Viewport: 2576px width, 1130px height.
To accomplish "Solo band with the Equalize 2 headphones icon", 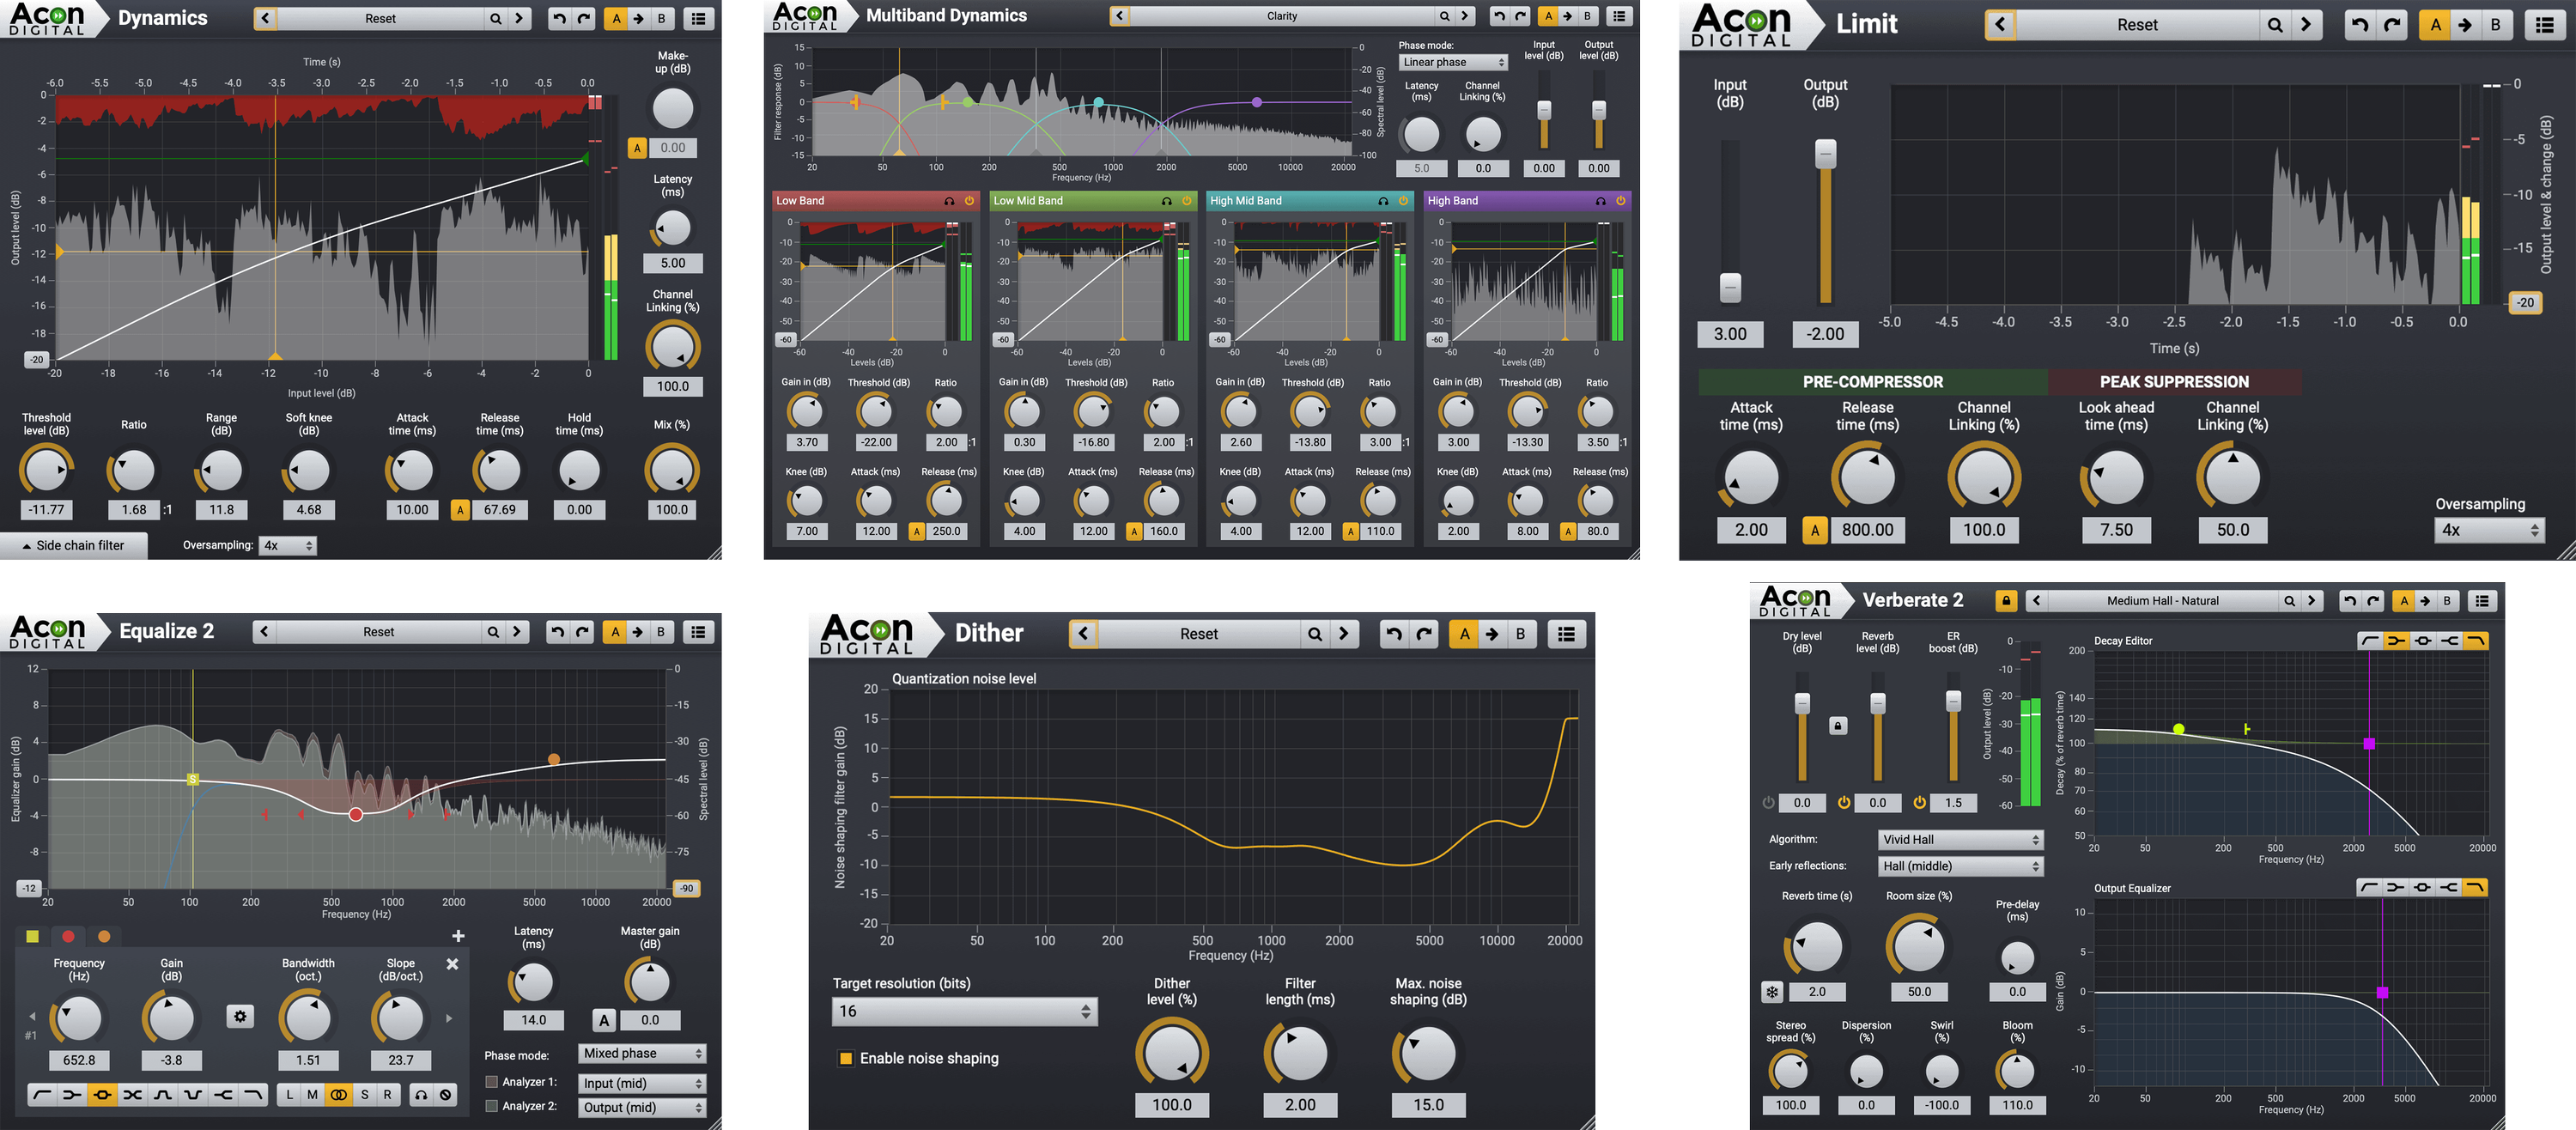I will [421, 1095].
